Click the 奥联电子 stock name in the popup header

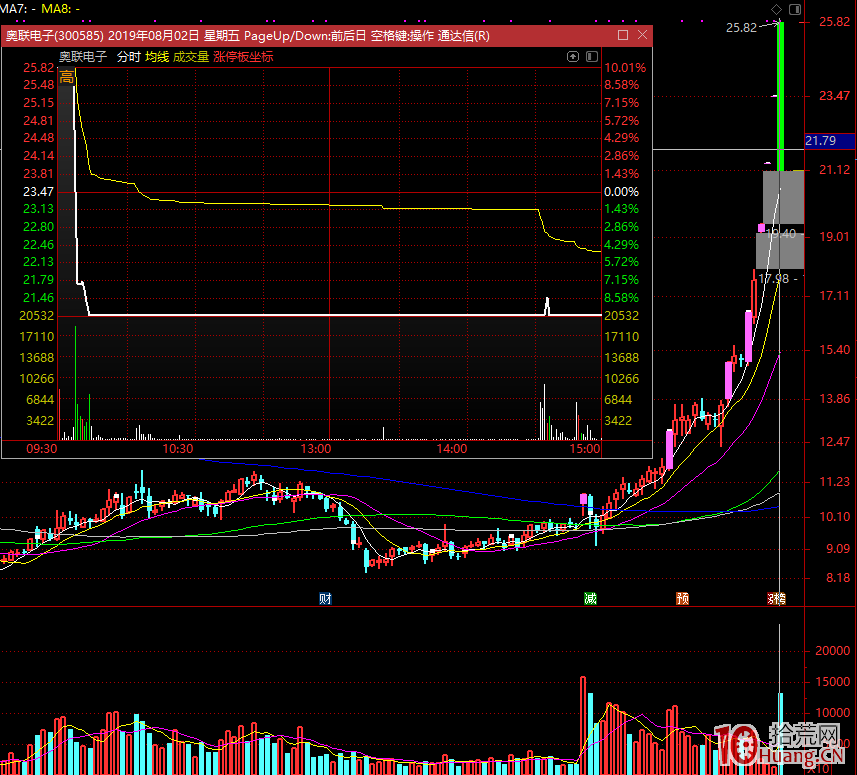click(x=83, y=57)
